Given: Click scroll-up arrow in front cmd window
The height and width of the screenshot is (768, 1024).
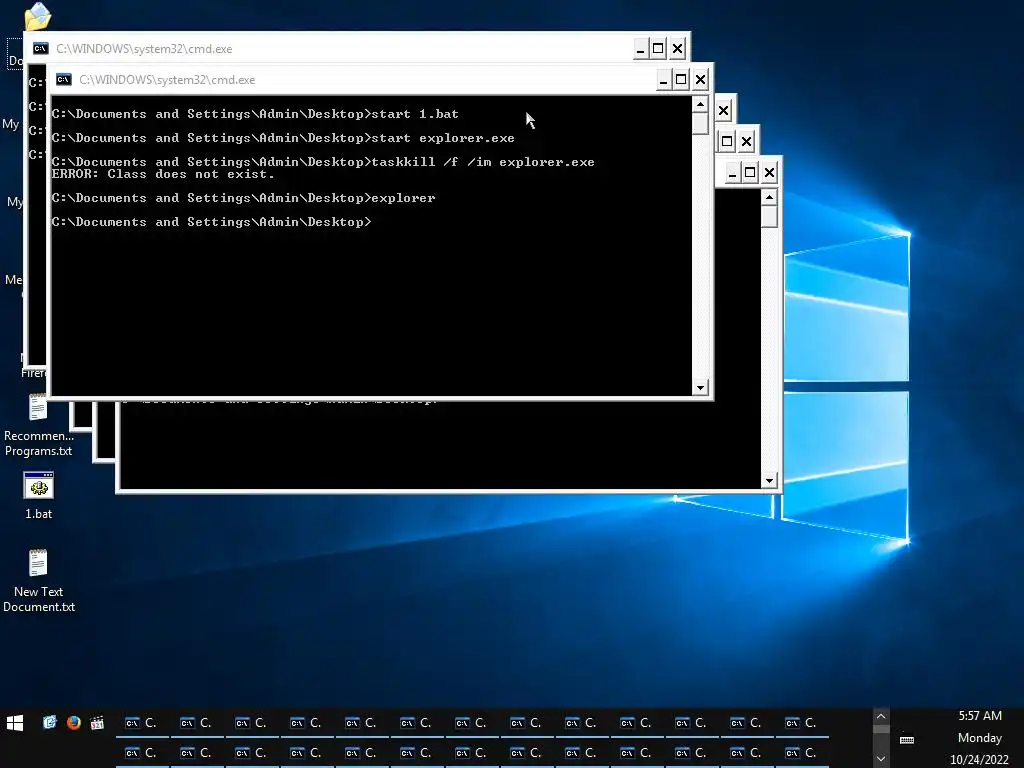Looking at the screenshot, I should [700, 104].
